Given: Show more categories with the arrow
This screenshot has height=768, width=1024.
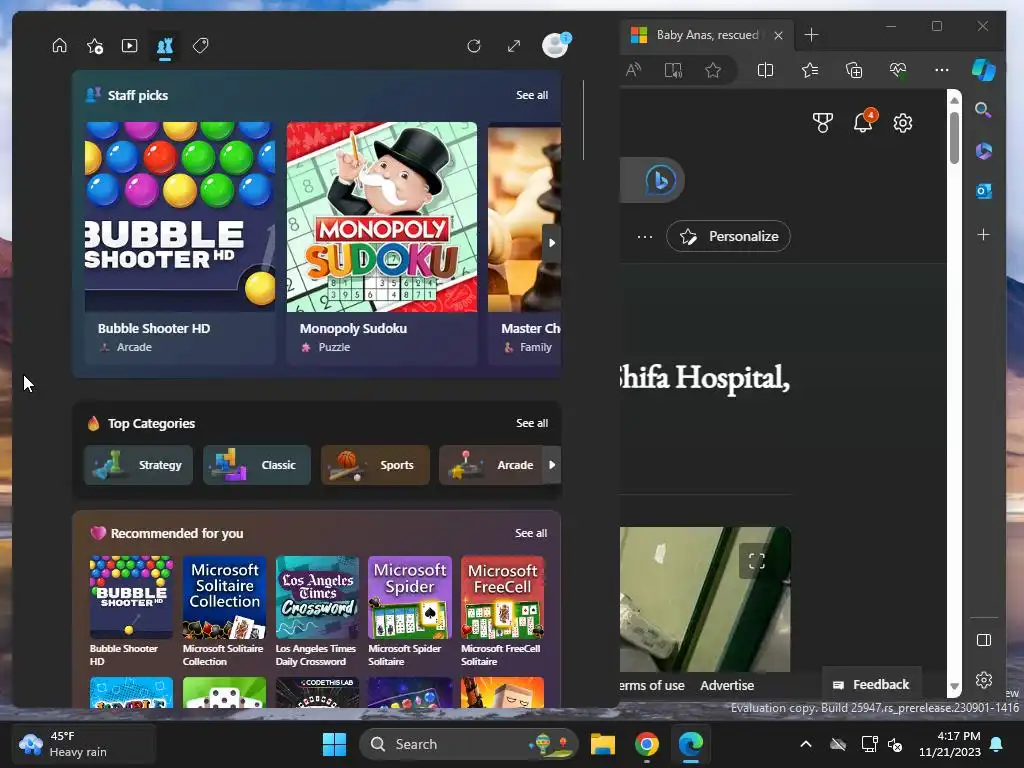Looking at the screenshot, I should [x=552, y=465].
